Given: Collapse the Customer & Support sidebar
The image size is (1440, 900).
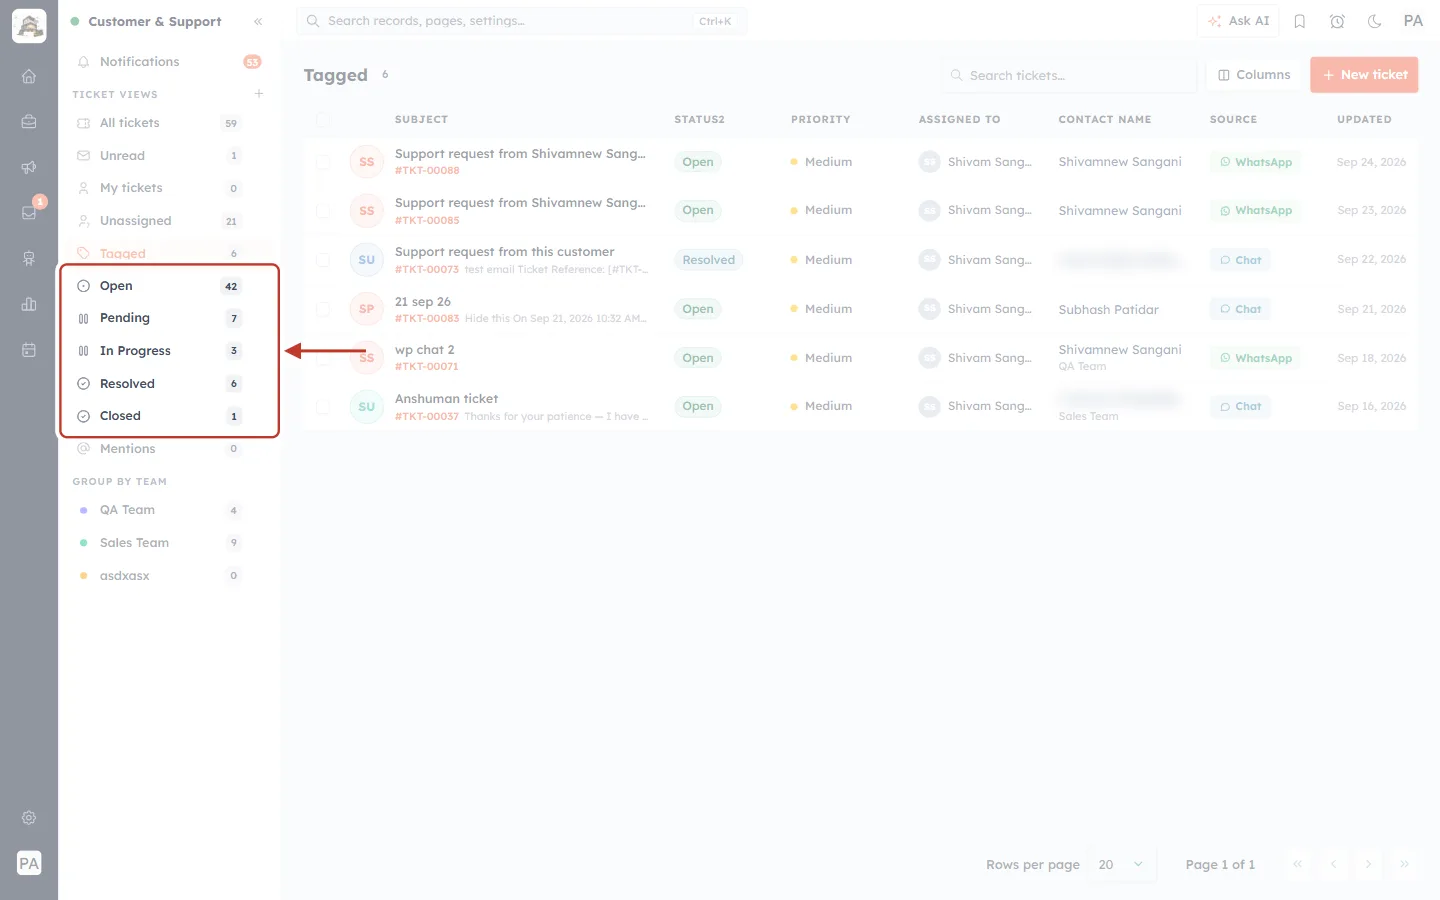Looking at the screenshot, I should point(258,21).
